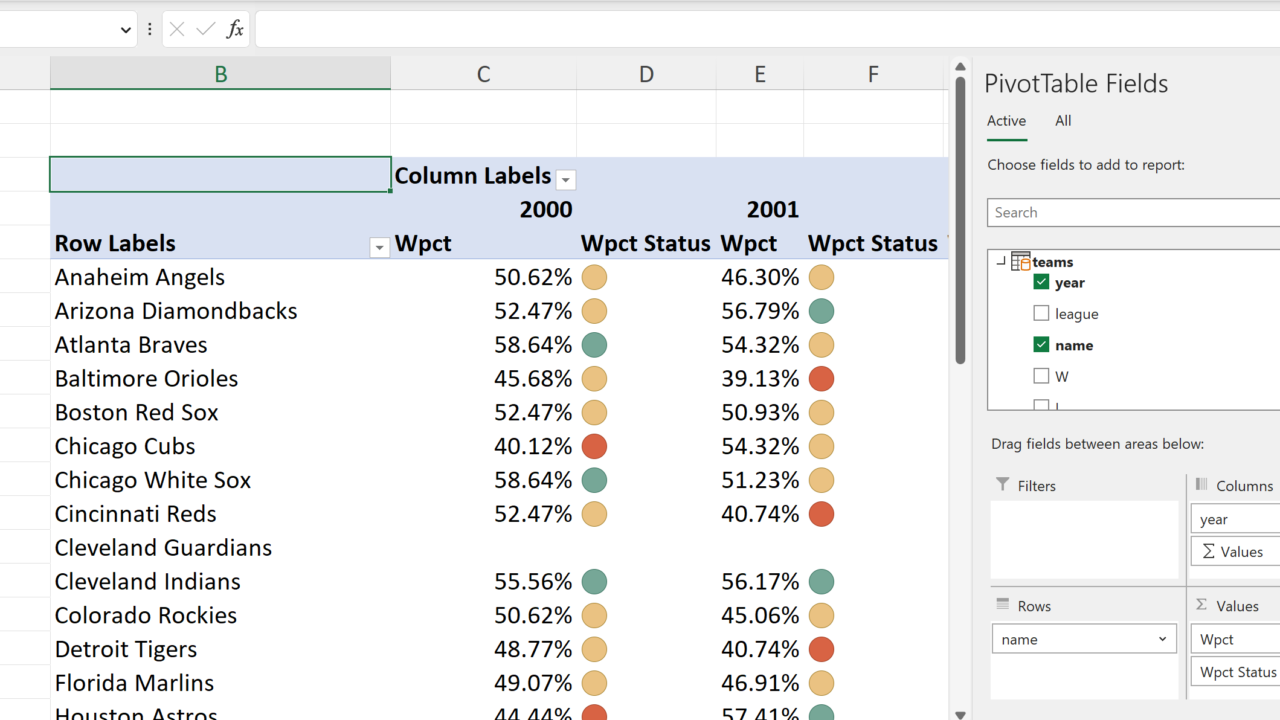Enable the league field checkbox
This screenshot has width=1280, height=720.
pos(1041,313)
